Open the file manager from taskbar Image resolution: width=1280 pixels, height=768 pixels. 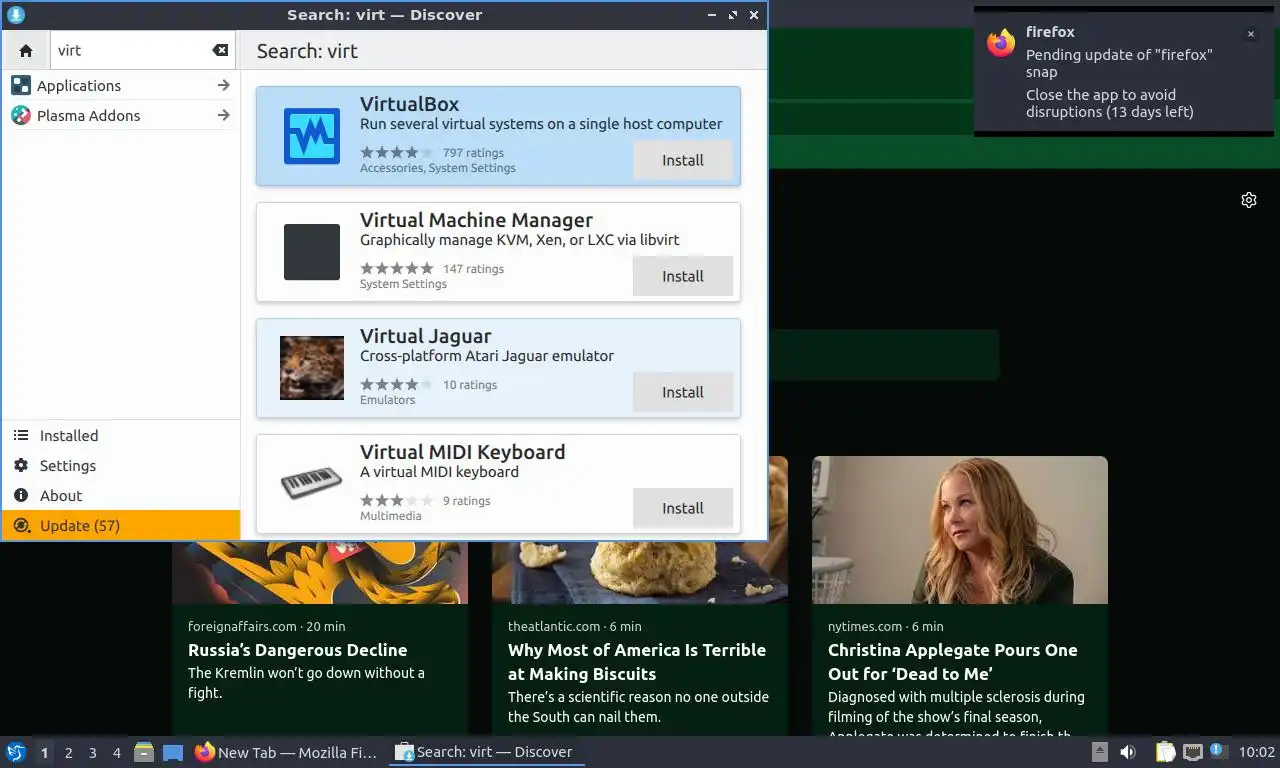tap(144, 752)
